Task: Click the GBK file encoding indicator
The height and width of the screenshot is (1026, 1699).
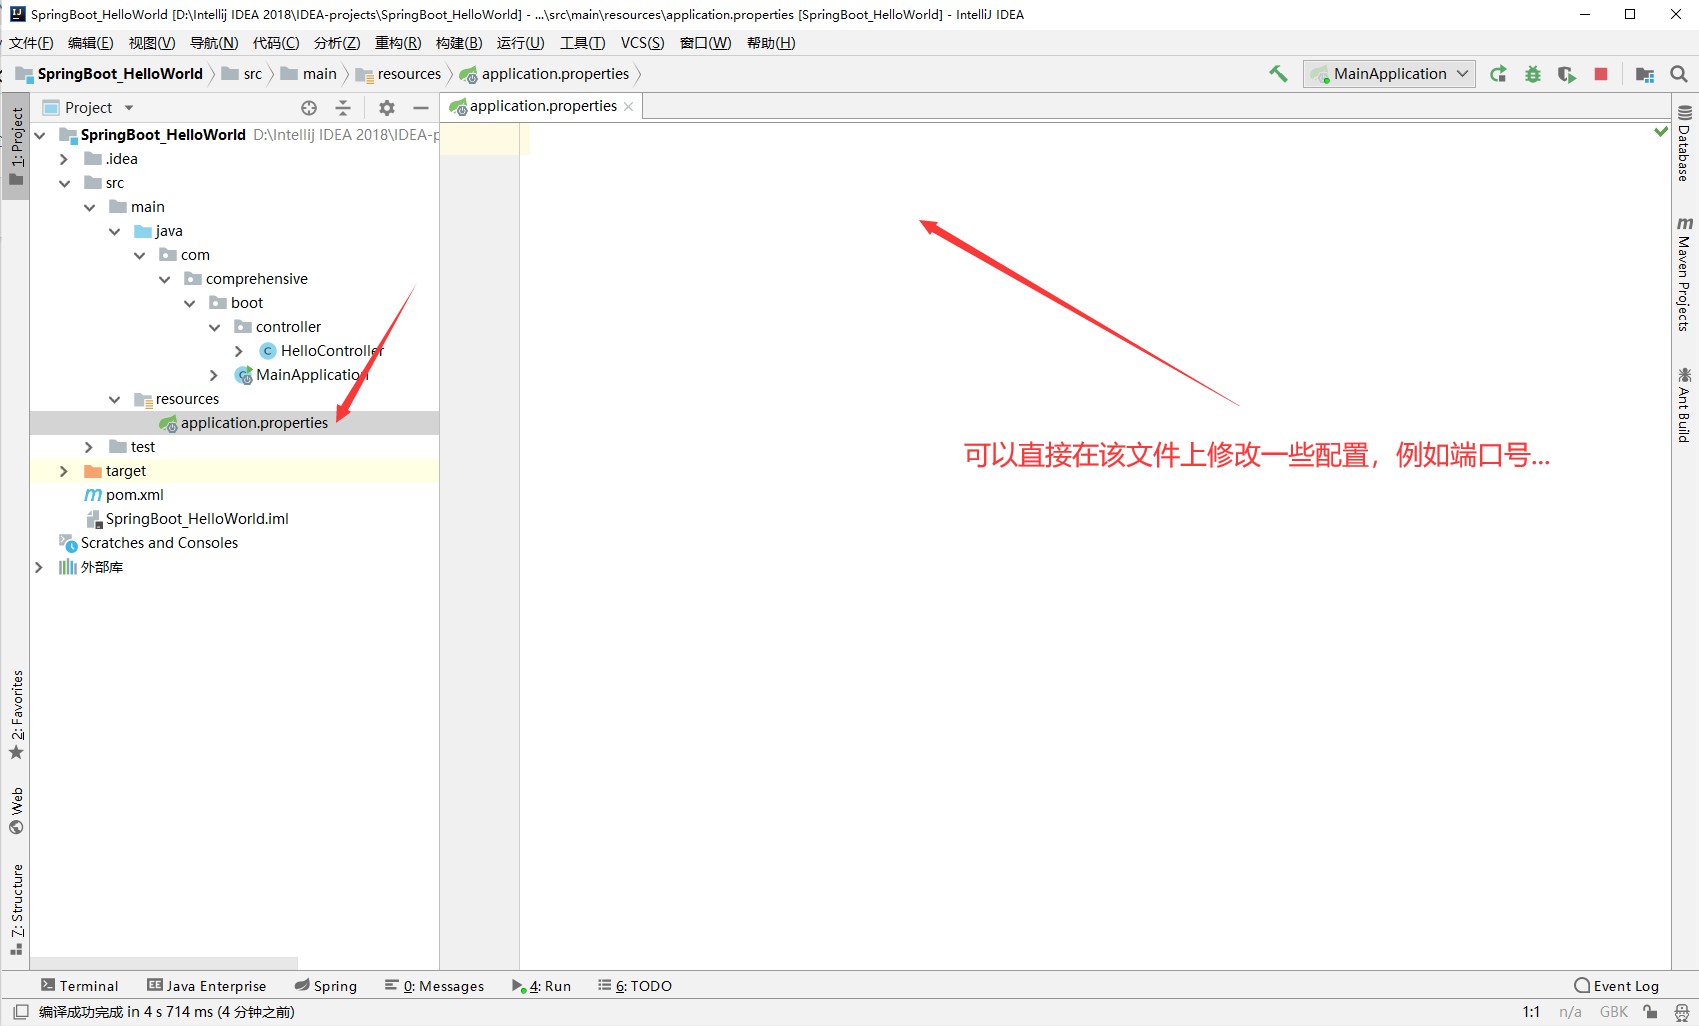Action: (x=1614, y=1012)
